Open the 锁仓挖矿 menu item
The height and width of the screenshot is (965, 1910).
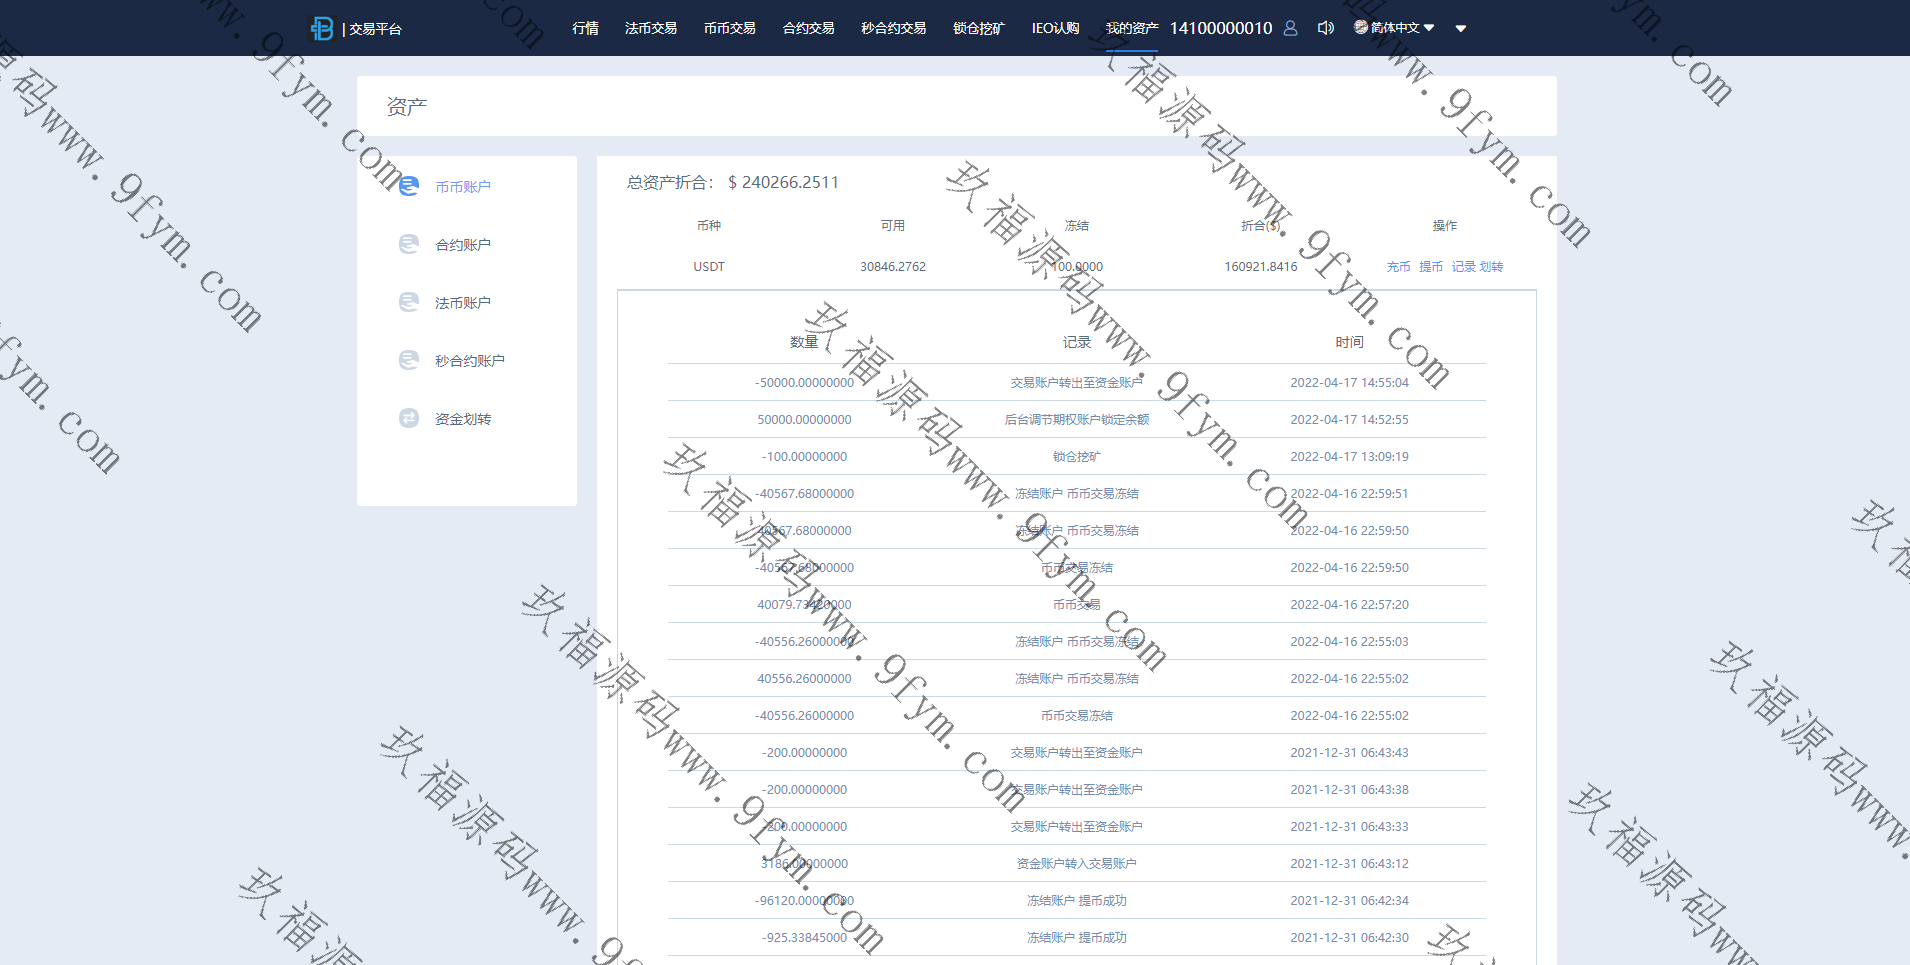click(x=978, y=28)
